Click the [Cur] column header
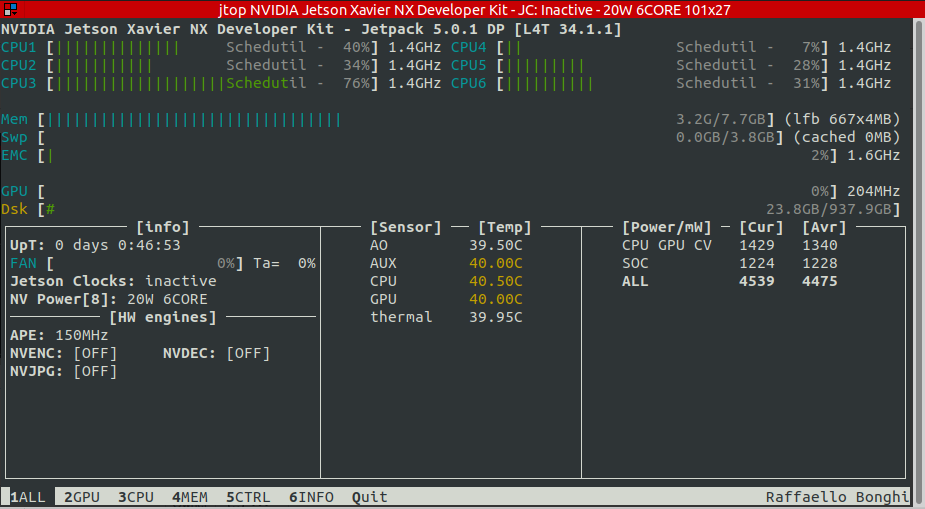Viewport: 925px width, 509px height. click(761, 227)
